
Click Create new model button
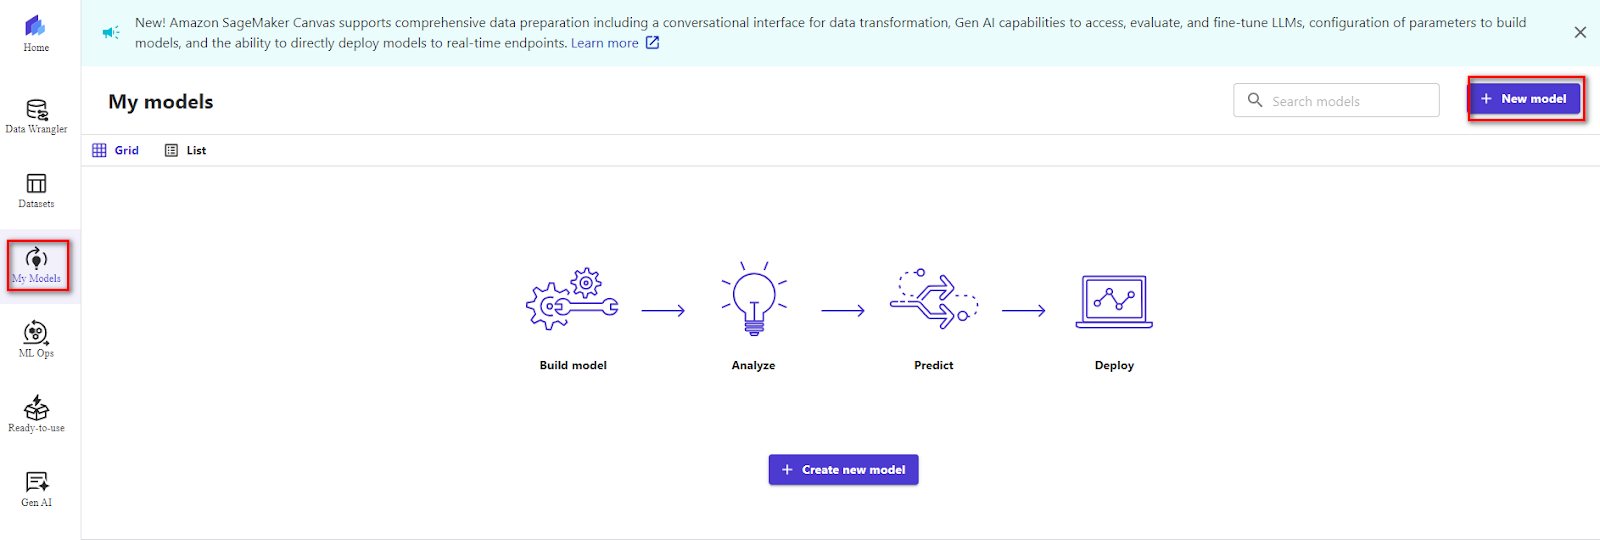click(x=843, y=469)
